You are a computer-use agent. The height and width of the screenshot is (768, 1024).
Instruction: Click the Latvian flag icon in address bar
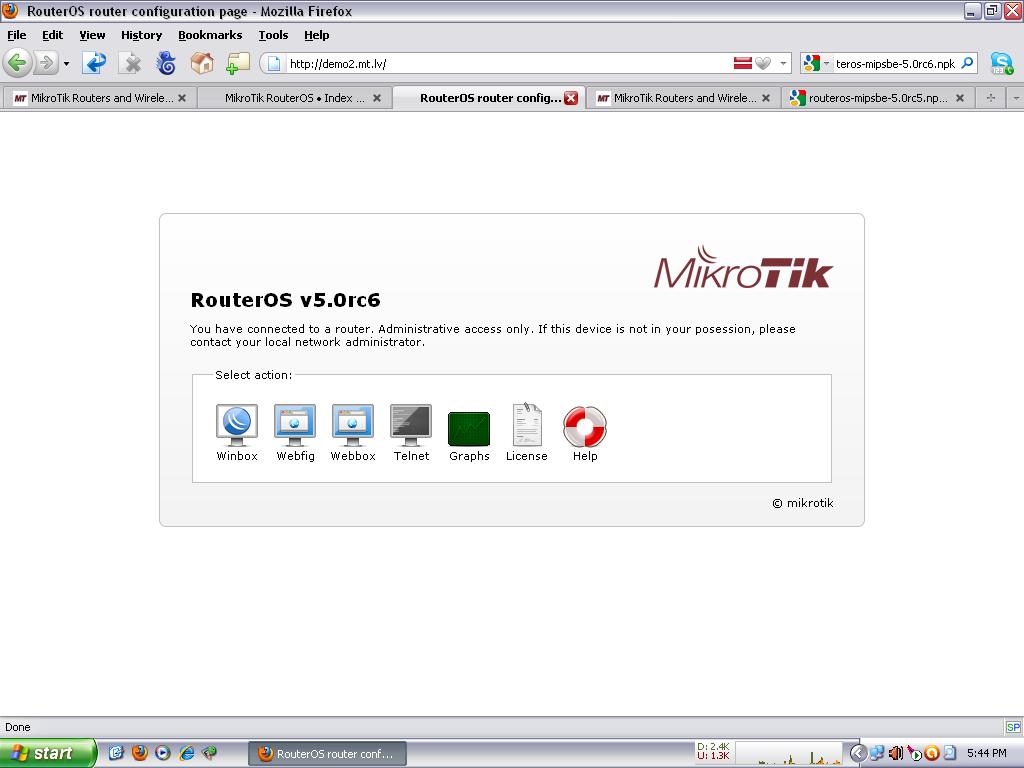(743, 63)
